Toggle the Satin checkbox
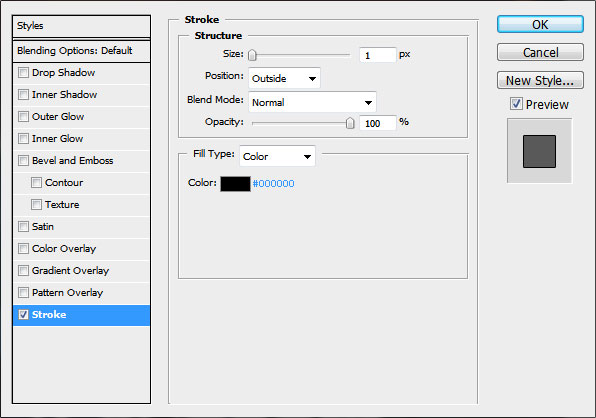The image size is (596, 418). [x=23, y=226]
